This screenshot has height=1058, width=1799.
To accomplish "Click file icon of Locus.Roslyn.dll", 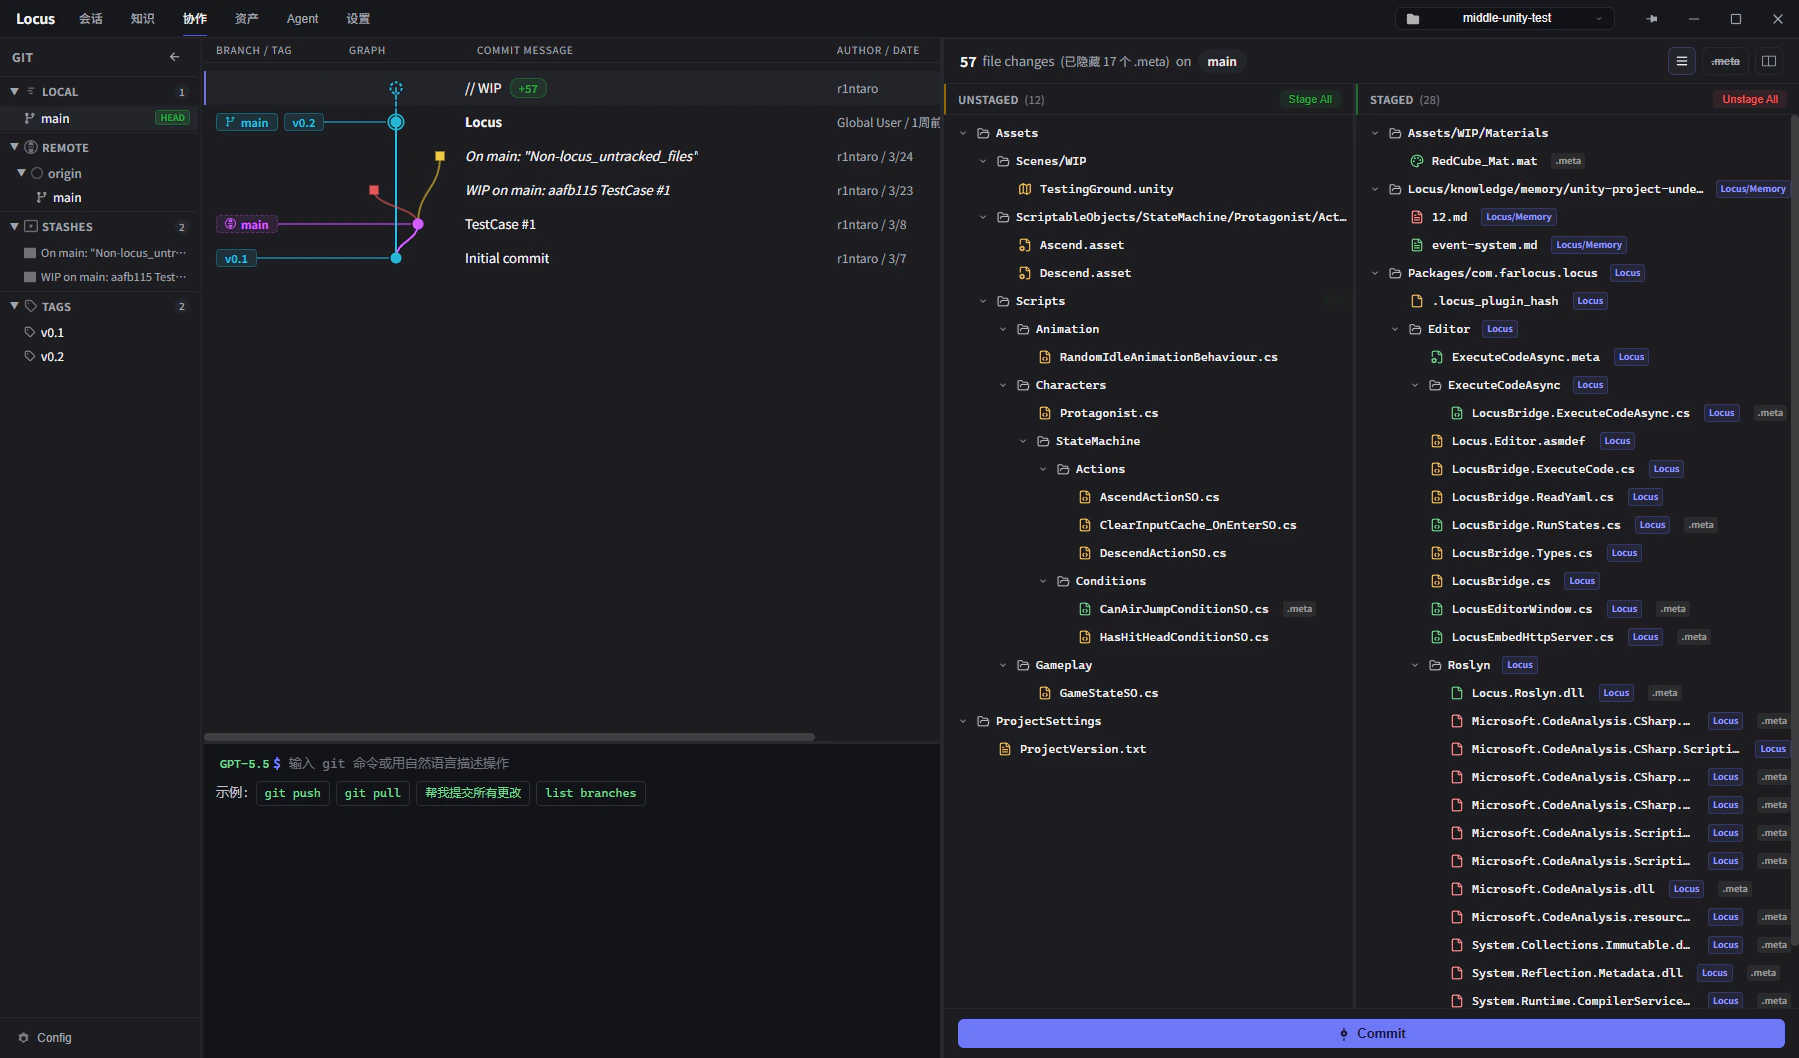I will click(x=1457, y=693).
